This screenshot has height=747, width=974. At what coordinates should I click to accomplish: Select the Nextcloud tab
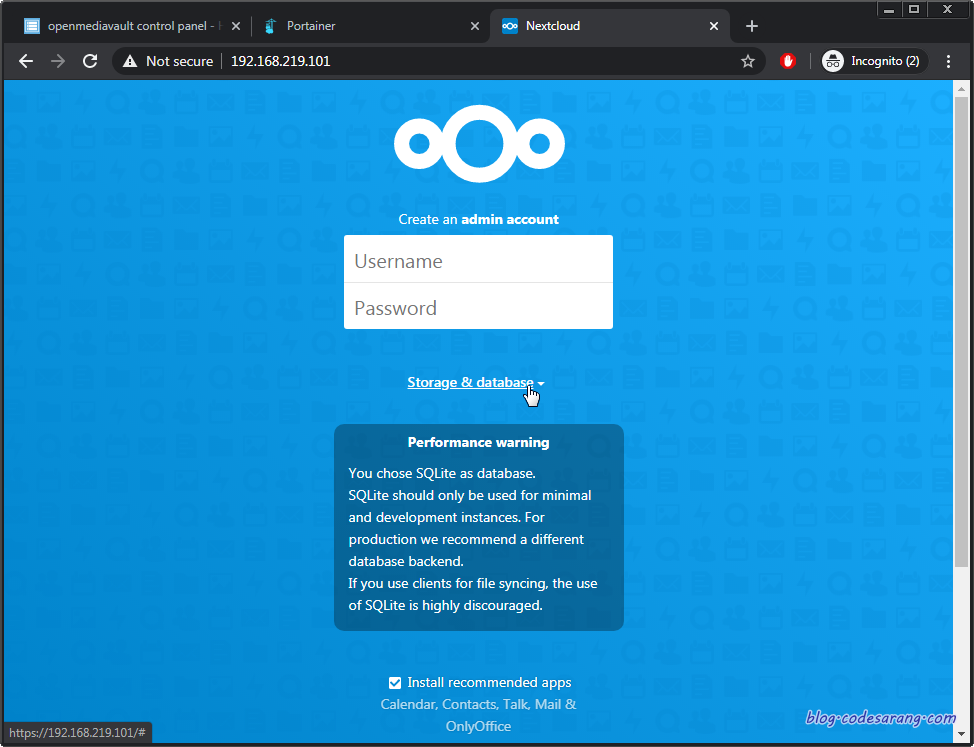609,26
